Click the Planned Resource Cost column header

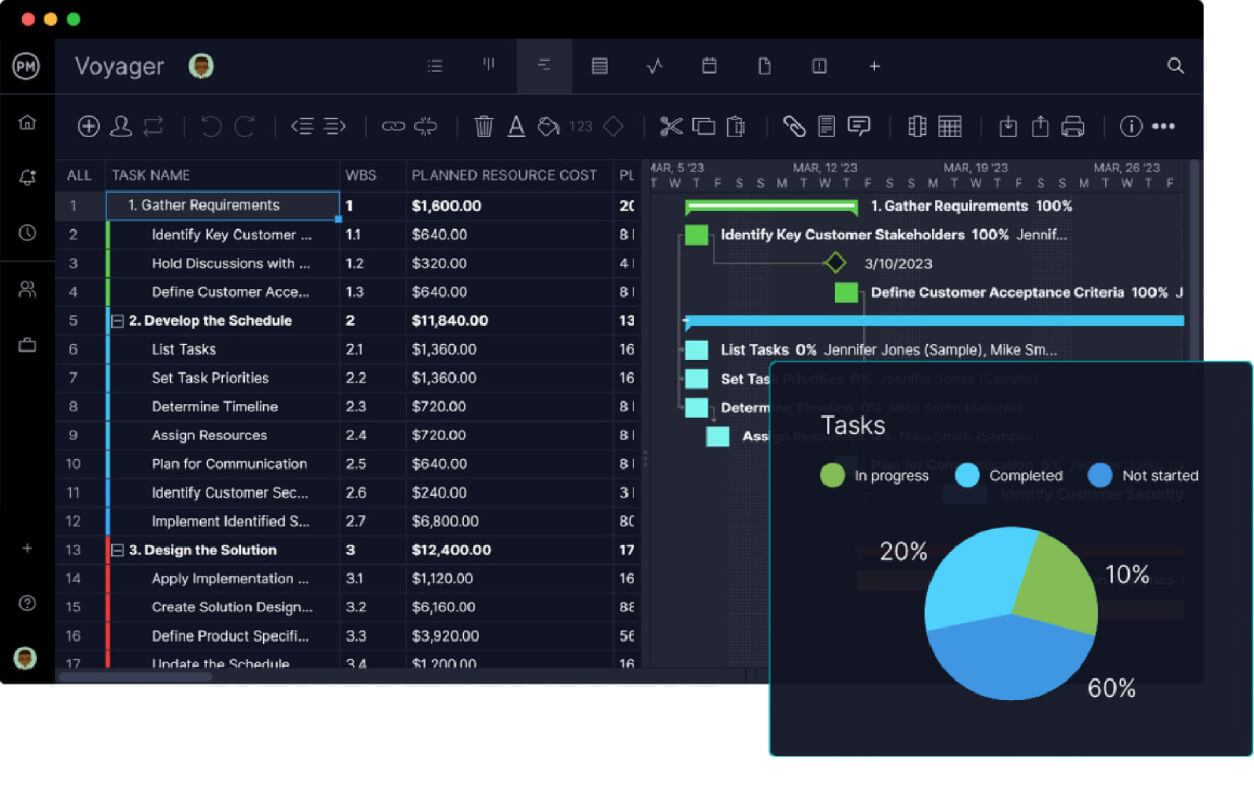point(504,175)
